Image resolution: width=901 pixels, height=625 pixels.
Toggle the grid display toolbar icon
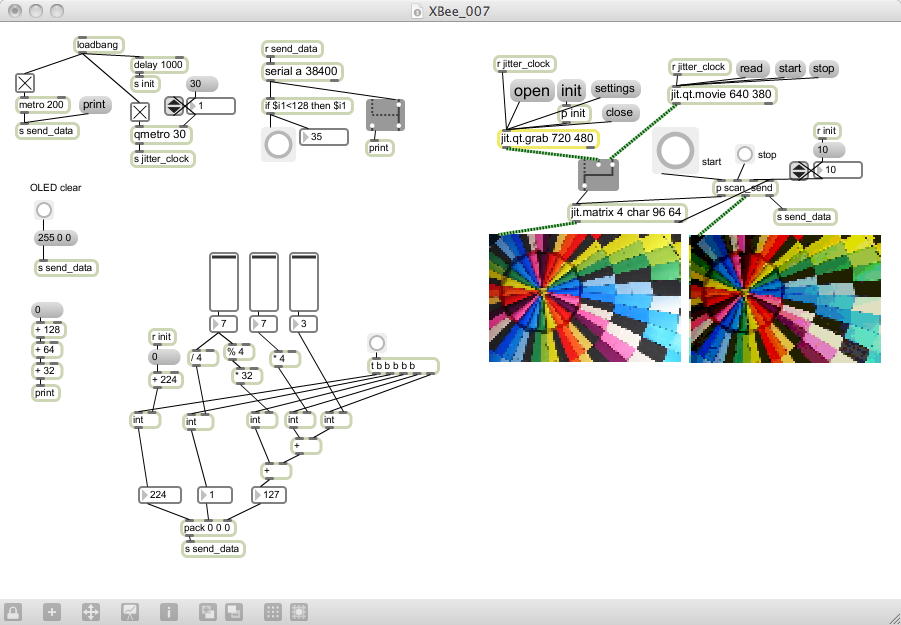(270, 611)
